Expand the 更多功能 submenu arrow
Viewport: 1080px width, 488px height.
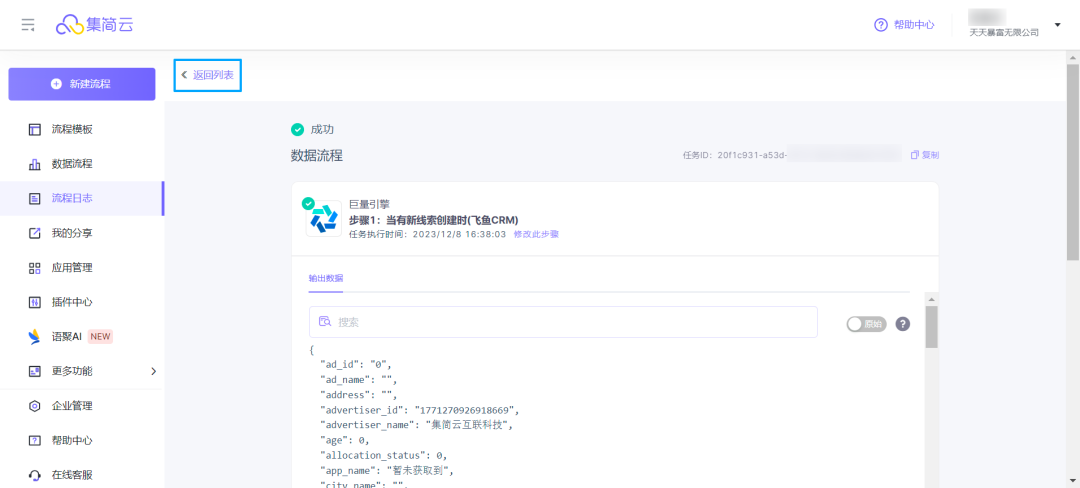pos(154,371)
